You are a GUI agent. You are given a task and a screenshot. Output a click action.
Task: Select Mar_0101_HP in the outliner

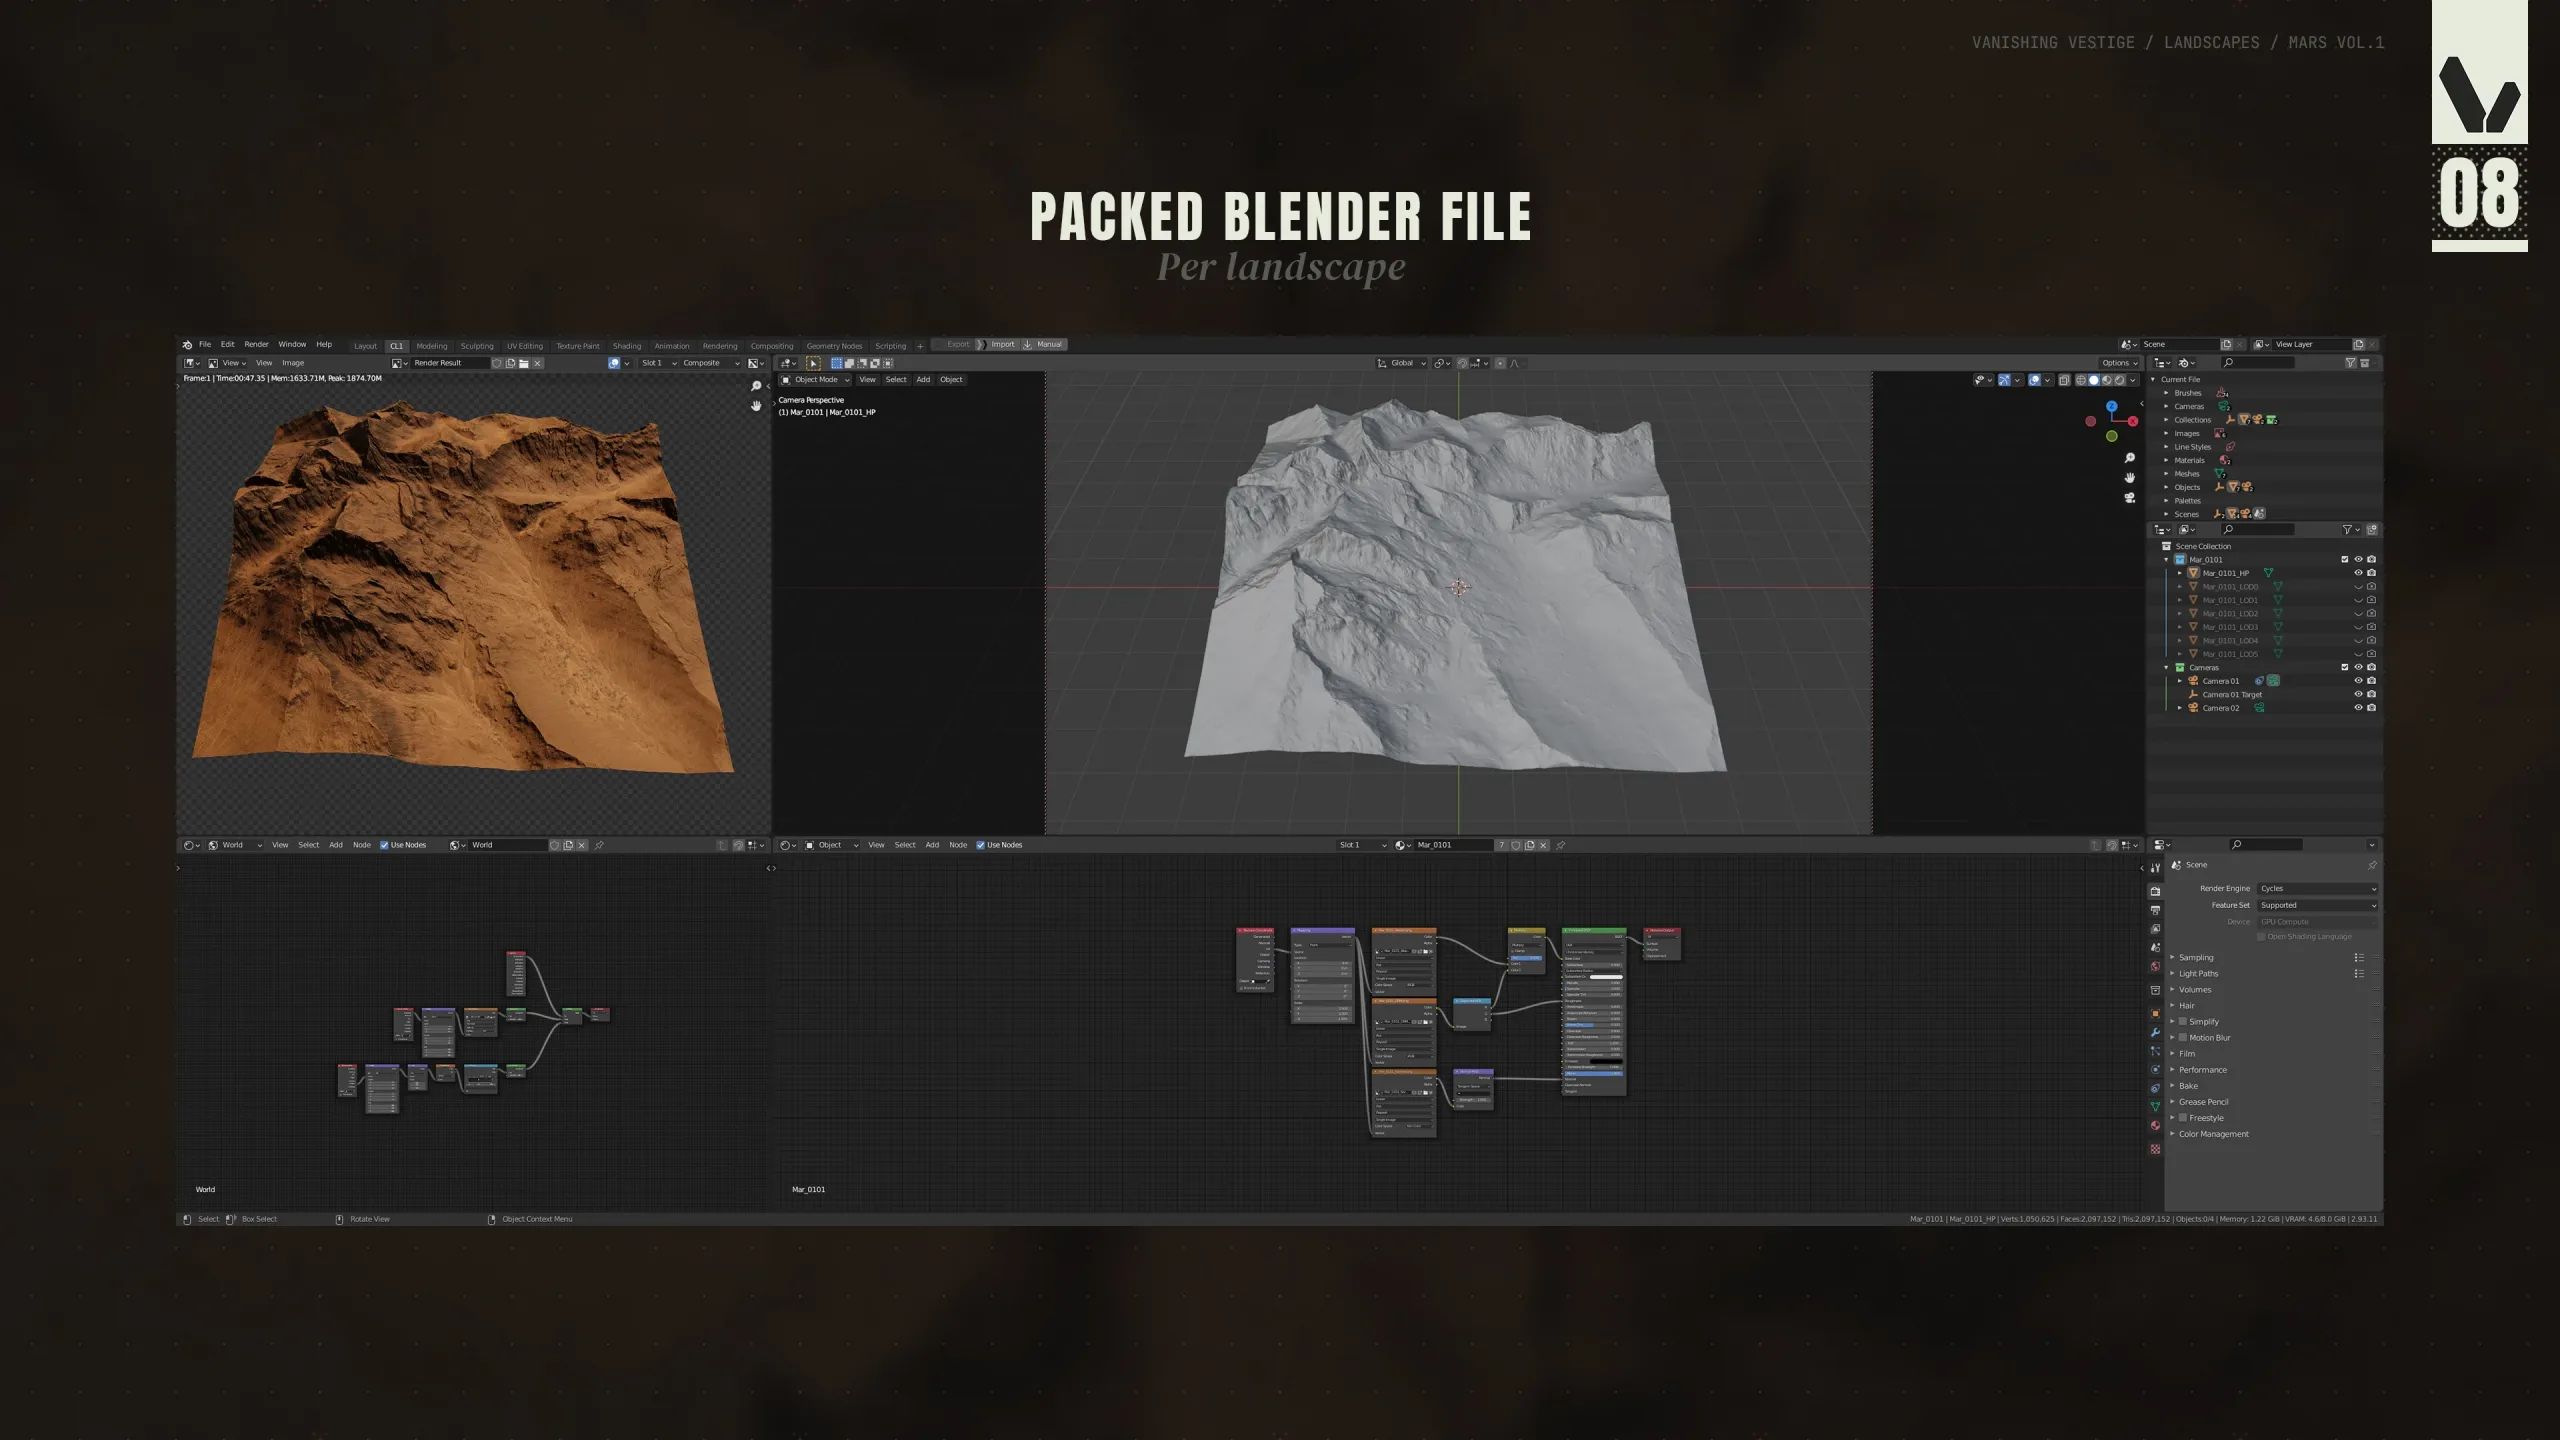pyautogui.click(x=2226, y=573)
